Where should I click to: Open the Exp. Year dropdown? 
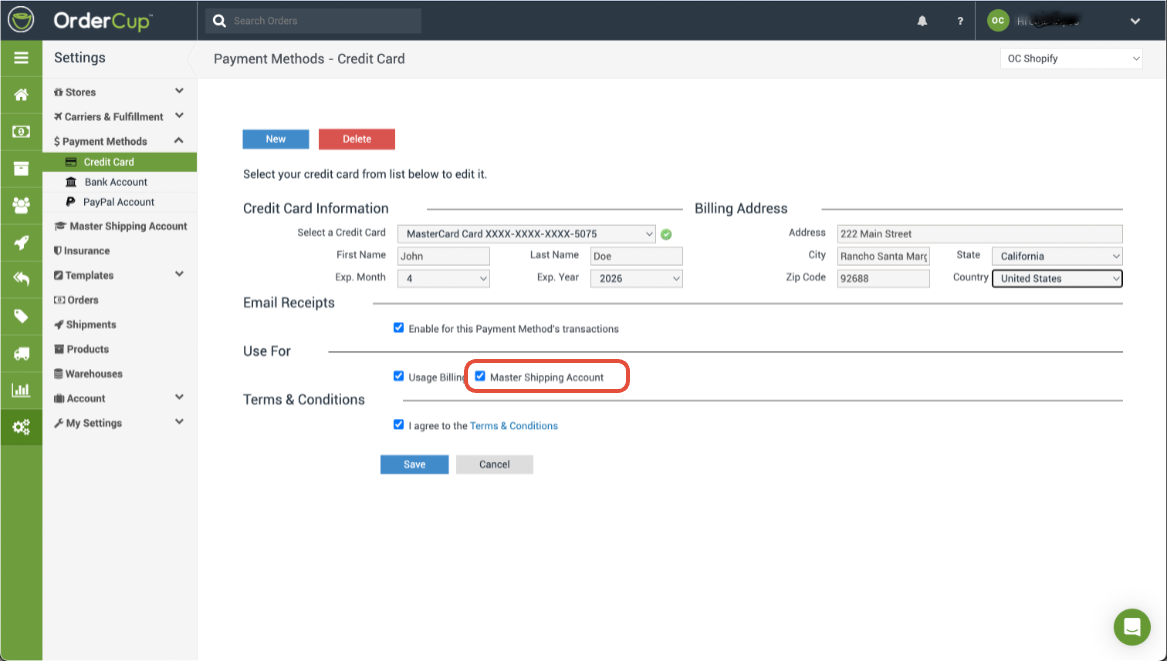point(636,278)
